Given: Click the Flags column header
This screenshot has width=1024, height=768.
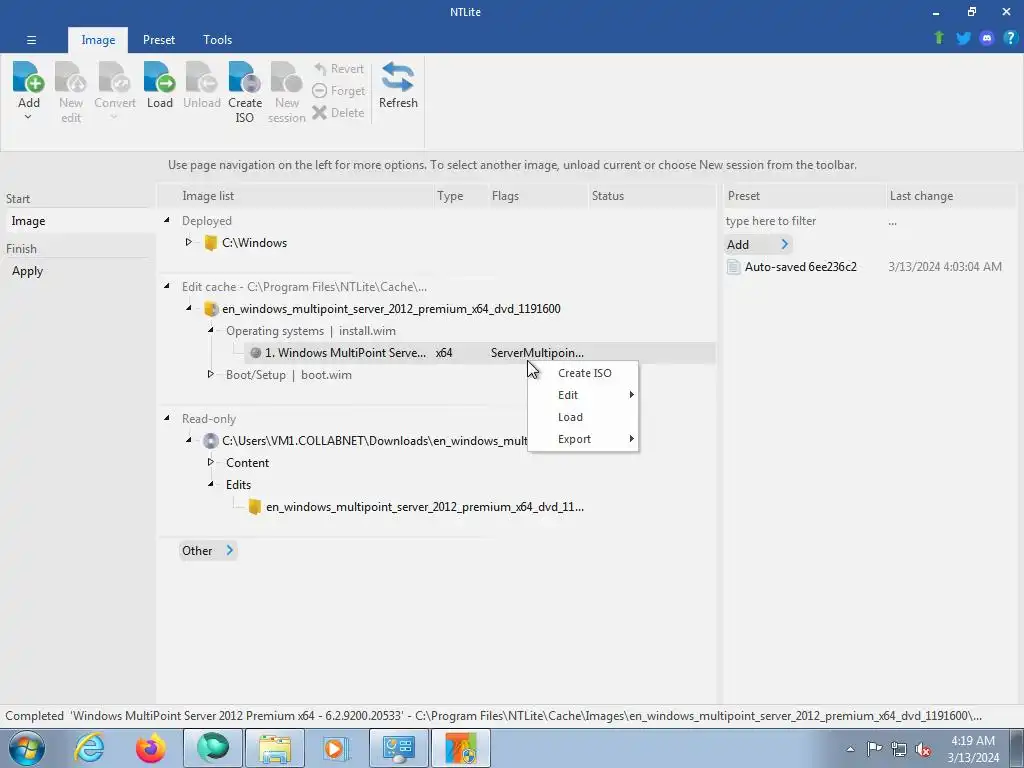Looking at the screenshot, I should pos(538,196).
